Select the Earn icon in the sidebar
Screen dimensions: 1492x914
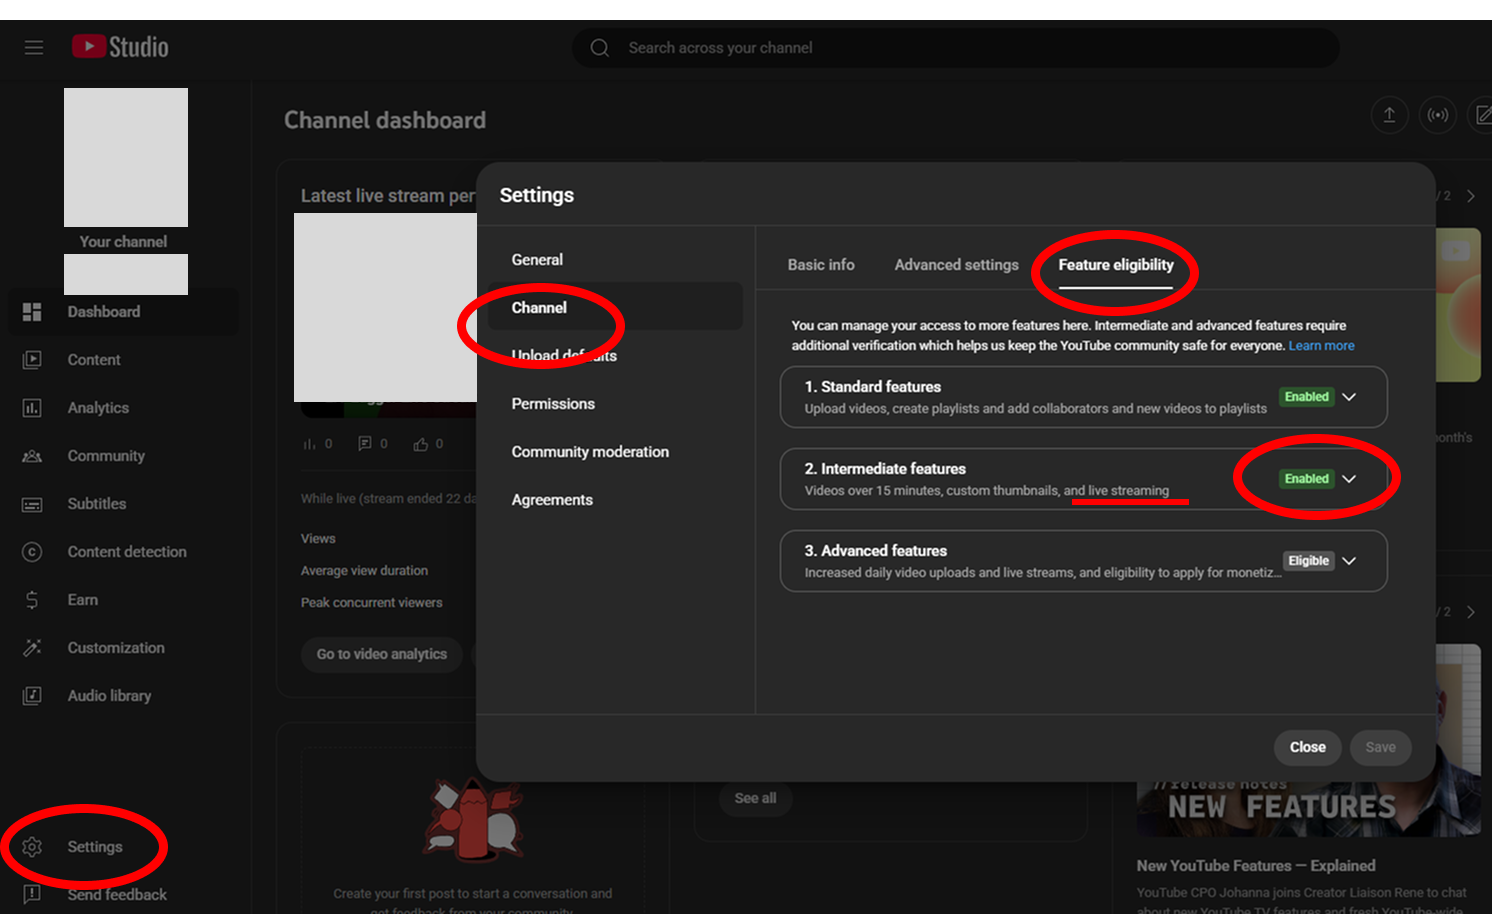tap(32, 599)
